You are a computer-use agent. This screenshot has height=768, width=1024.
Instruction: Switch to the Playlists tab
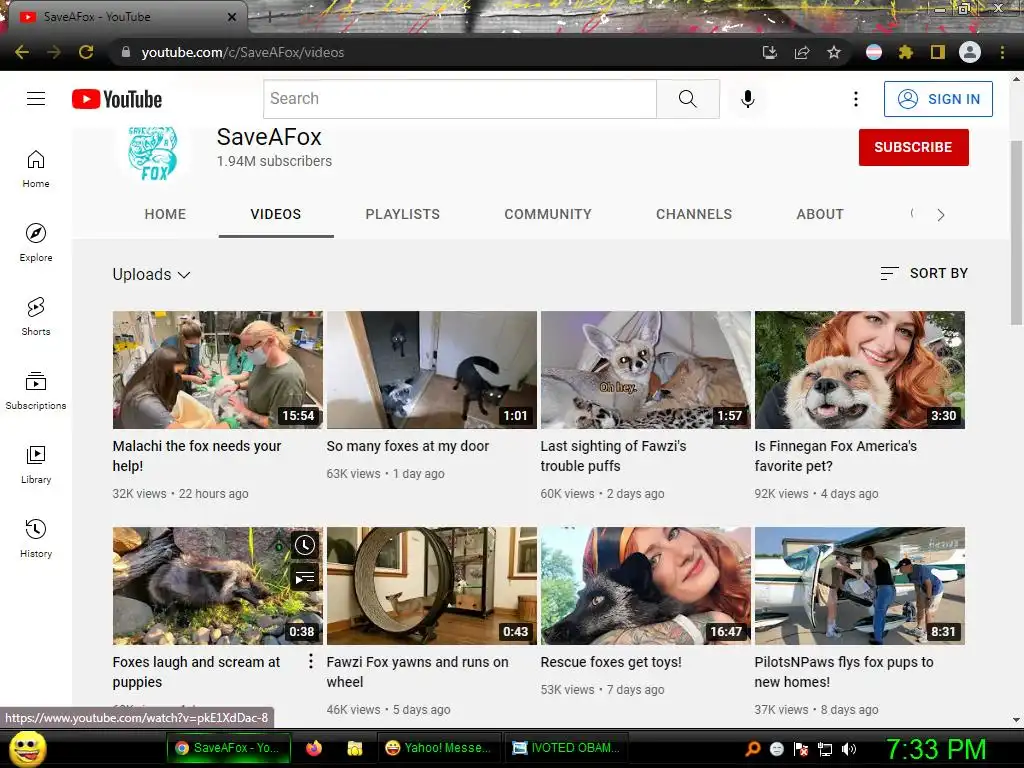[x=402, y=214]
